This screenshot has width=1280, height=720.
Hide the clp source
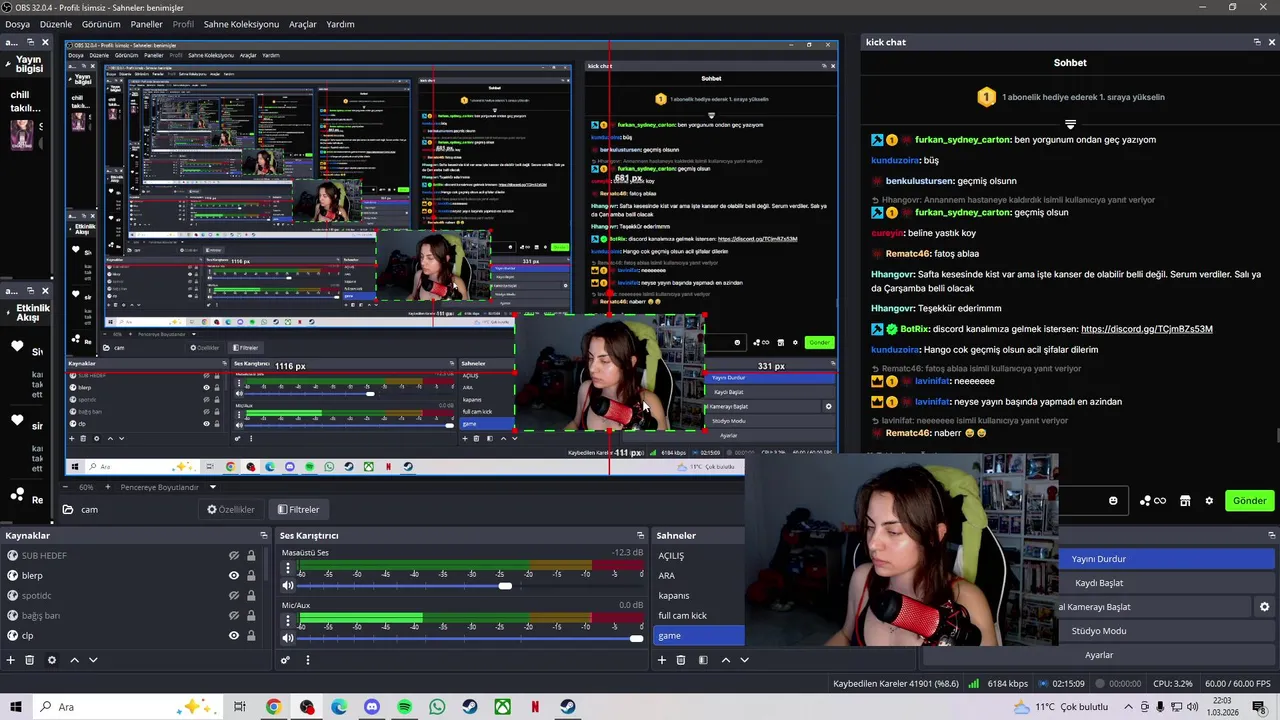point(234,636)
